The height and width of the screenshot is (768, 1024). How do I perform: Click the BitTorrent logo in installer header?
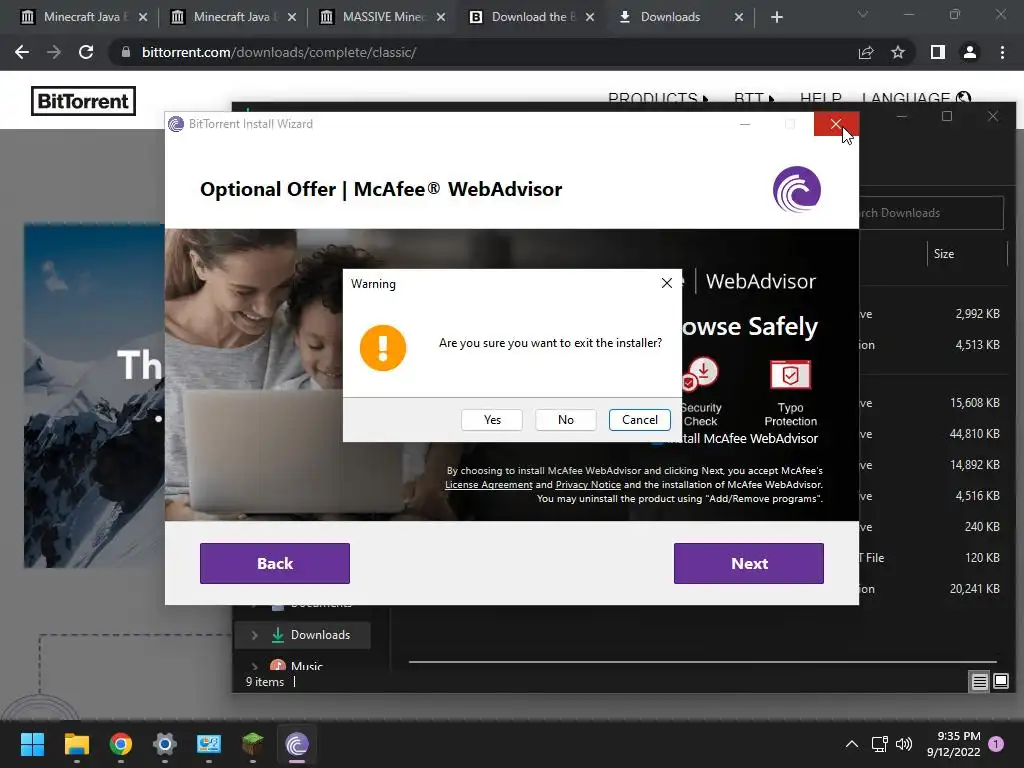point(797,189)
